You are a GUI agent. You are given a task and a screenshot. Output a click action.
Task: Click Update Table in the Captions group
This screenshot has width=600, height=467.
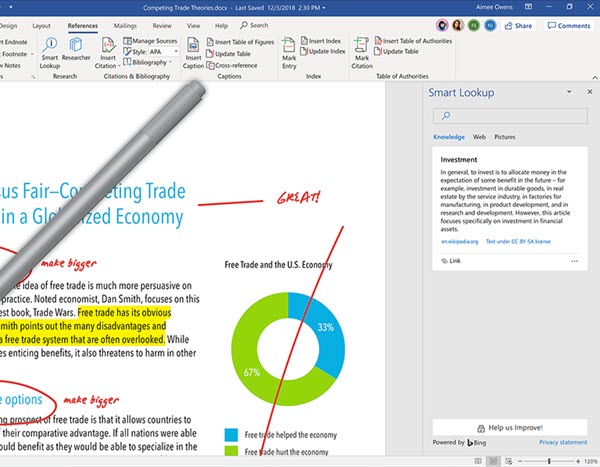coord(228,54)
